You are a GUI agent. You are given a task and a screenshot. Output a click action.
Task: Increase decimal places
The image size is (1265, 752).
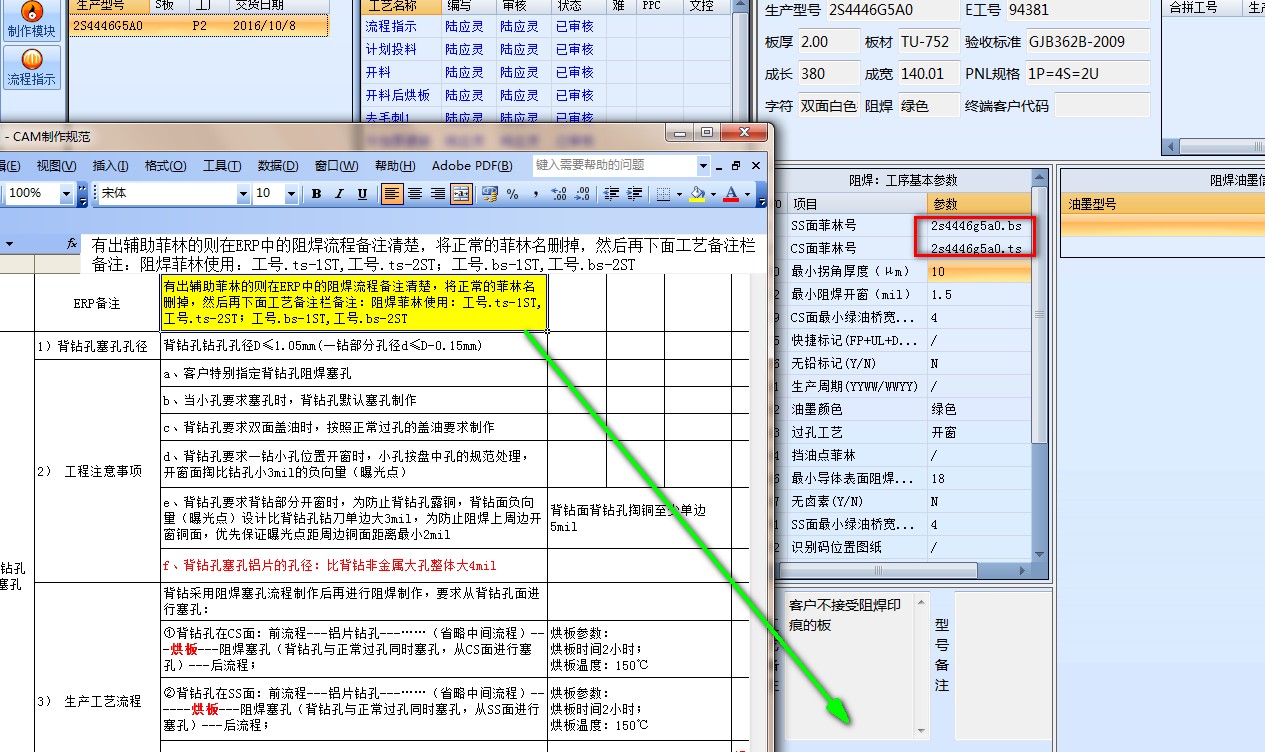pyautogui.click(x=560, y=194)
